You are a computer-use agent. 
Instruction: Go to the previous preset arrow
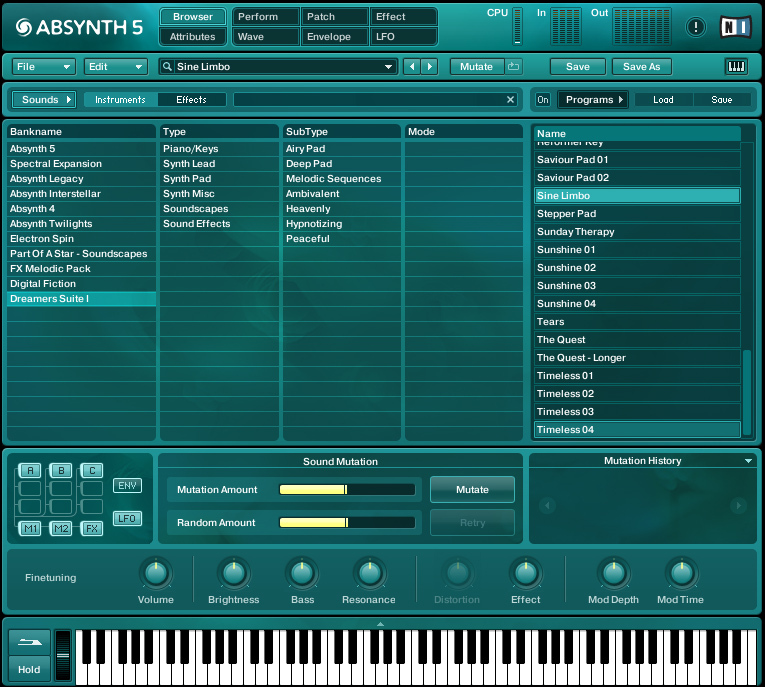tap(412, 66)
